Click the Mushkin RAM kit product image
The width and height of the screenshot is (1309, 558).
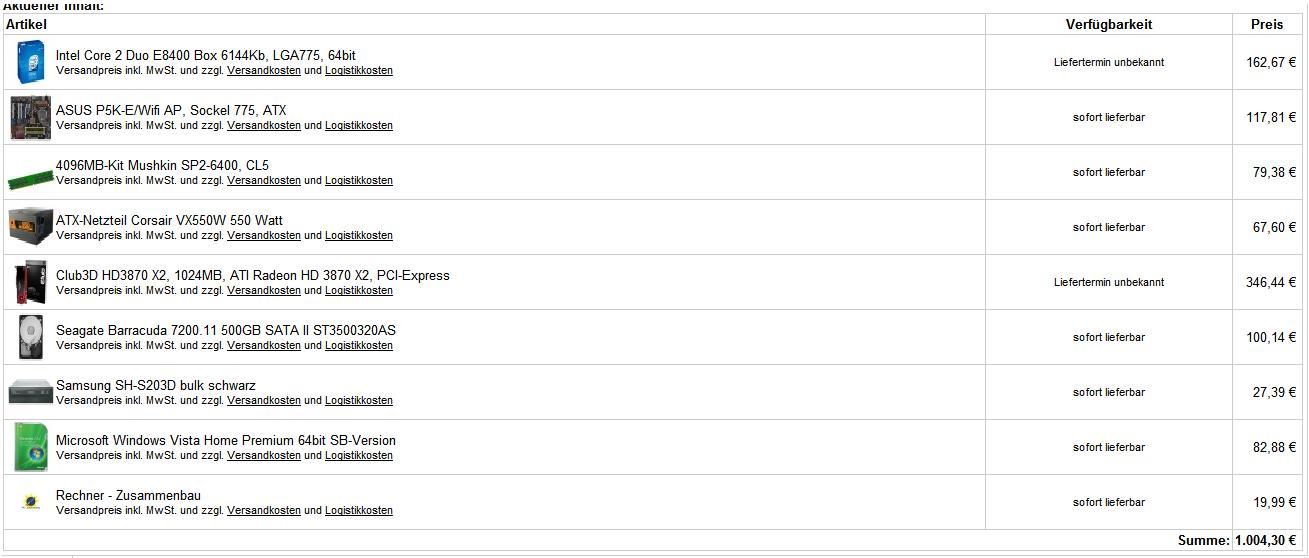tap(30, 179)
